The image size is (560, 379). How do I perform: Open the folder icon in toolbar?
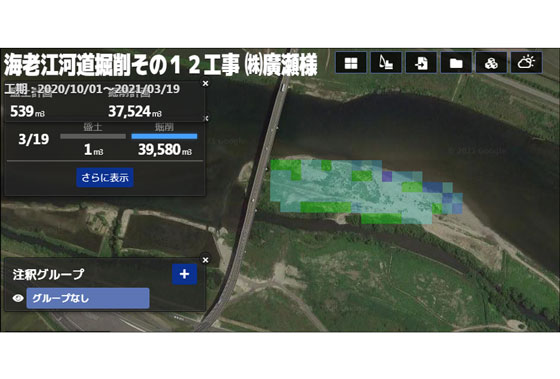pos(456,63)
